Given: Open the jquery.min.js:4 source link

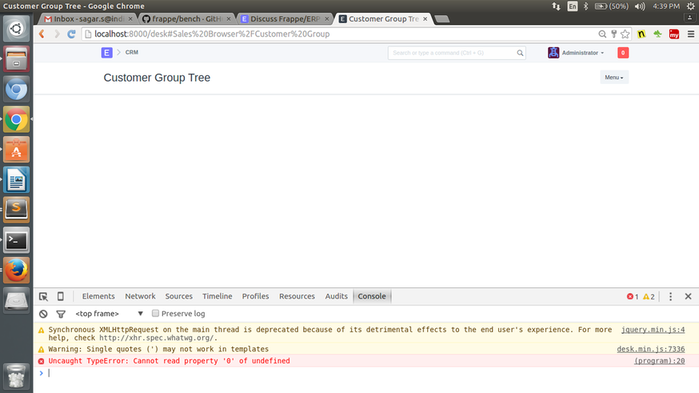Looking at the screenshot, I should (x=653, y=330).
